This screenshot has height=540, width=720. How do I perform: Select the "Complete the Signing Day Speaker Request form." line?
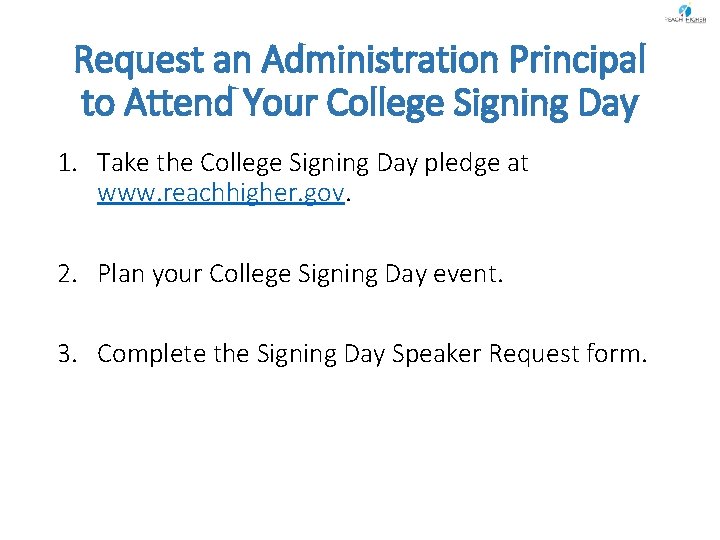372,354
